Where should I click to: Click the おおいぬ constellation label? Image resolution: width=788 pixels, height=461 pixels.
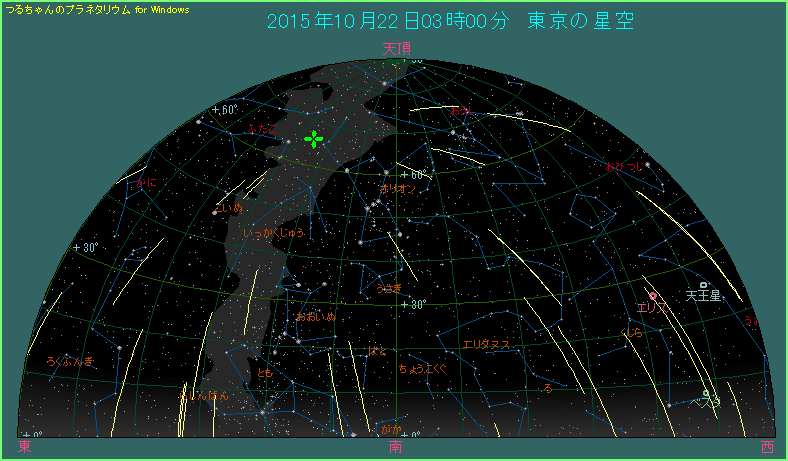(315, 316)
